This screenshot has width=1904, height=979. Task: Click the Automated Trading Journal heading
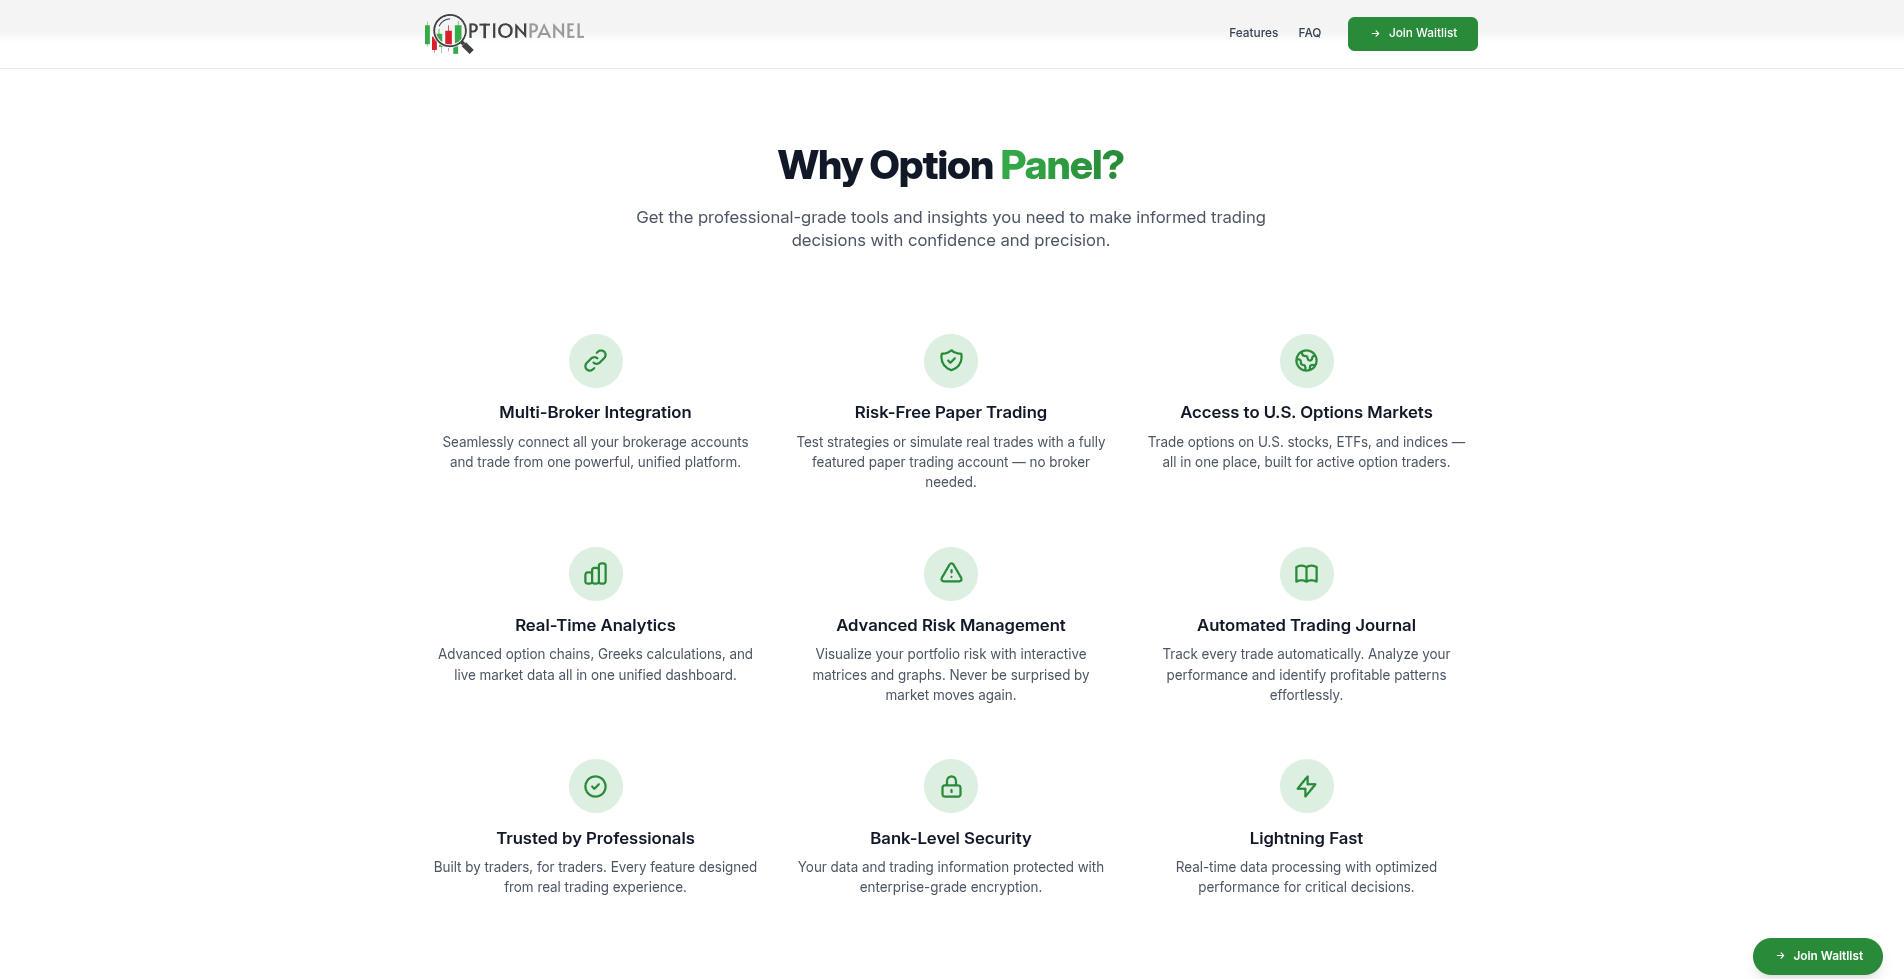point(1306,625)
